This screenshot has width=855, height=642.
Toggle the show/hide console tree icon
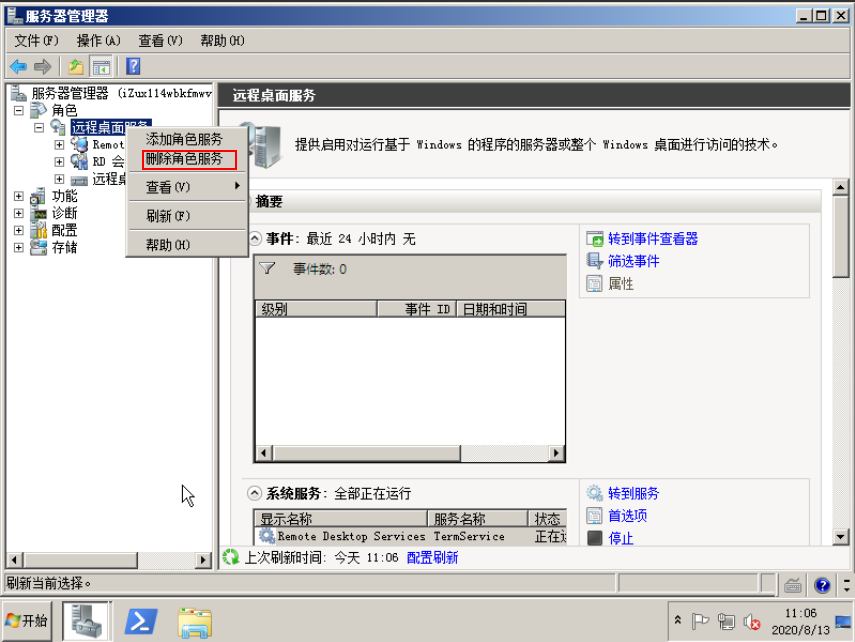[x=101, y=67]
